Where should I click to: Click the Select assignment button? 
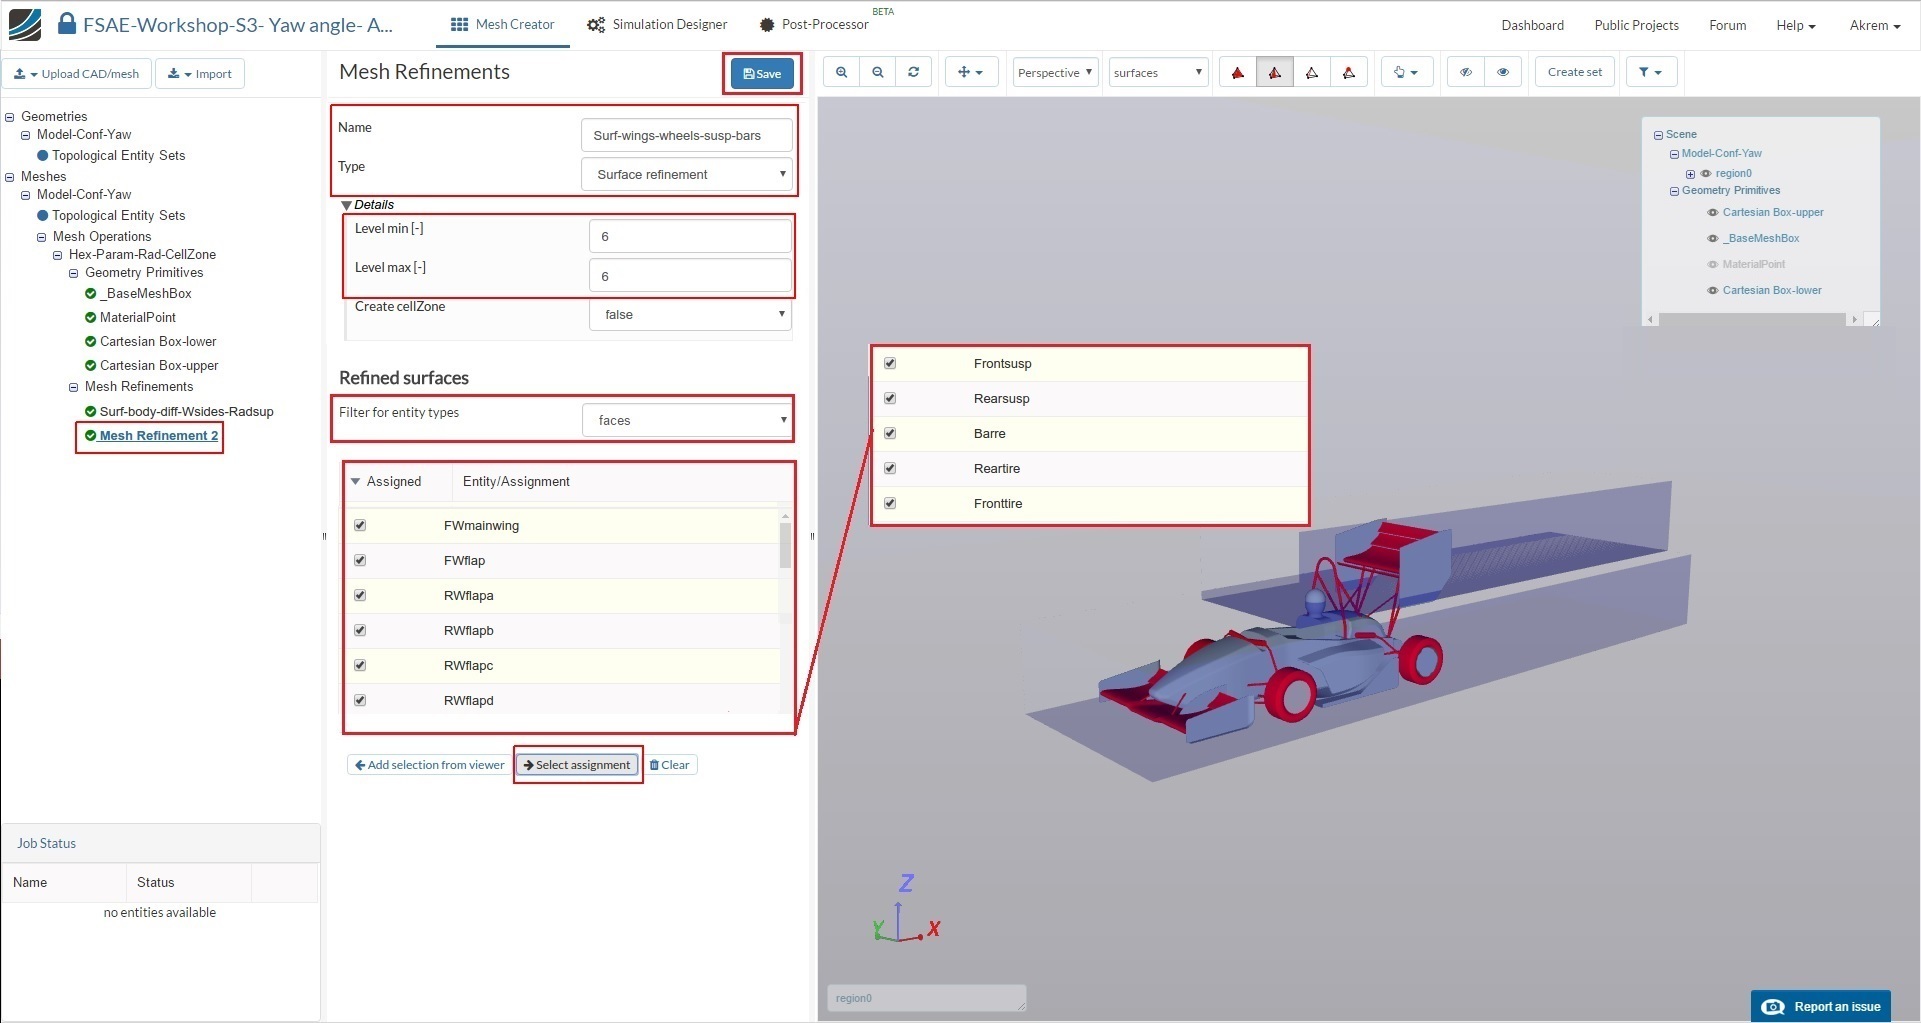577,765
